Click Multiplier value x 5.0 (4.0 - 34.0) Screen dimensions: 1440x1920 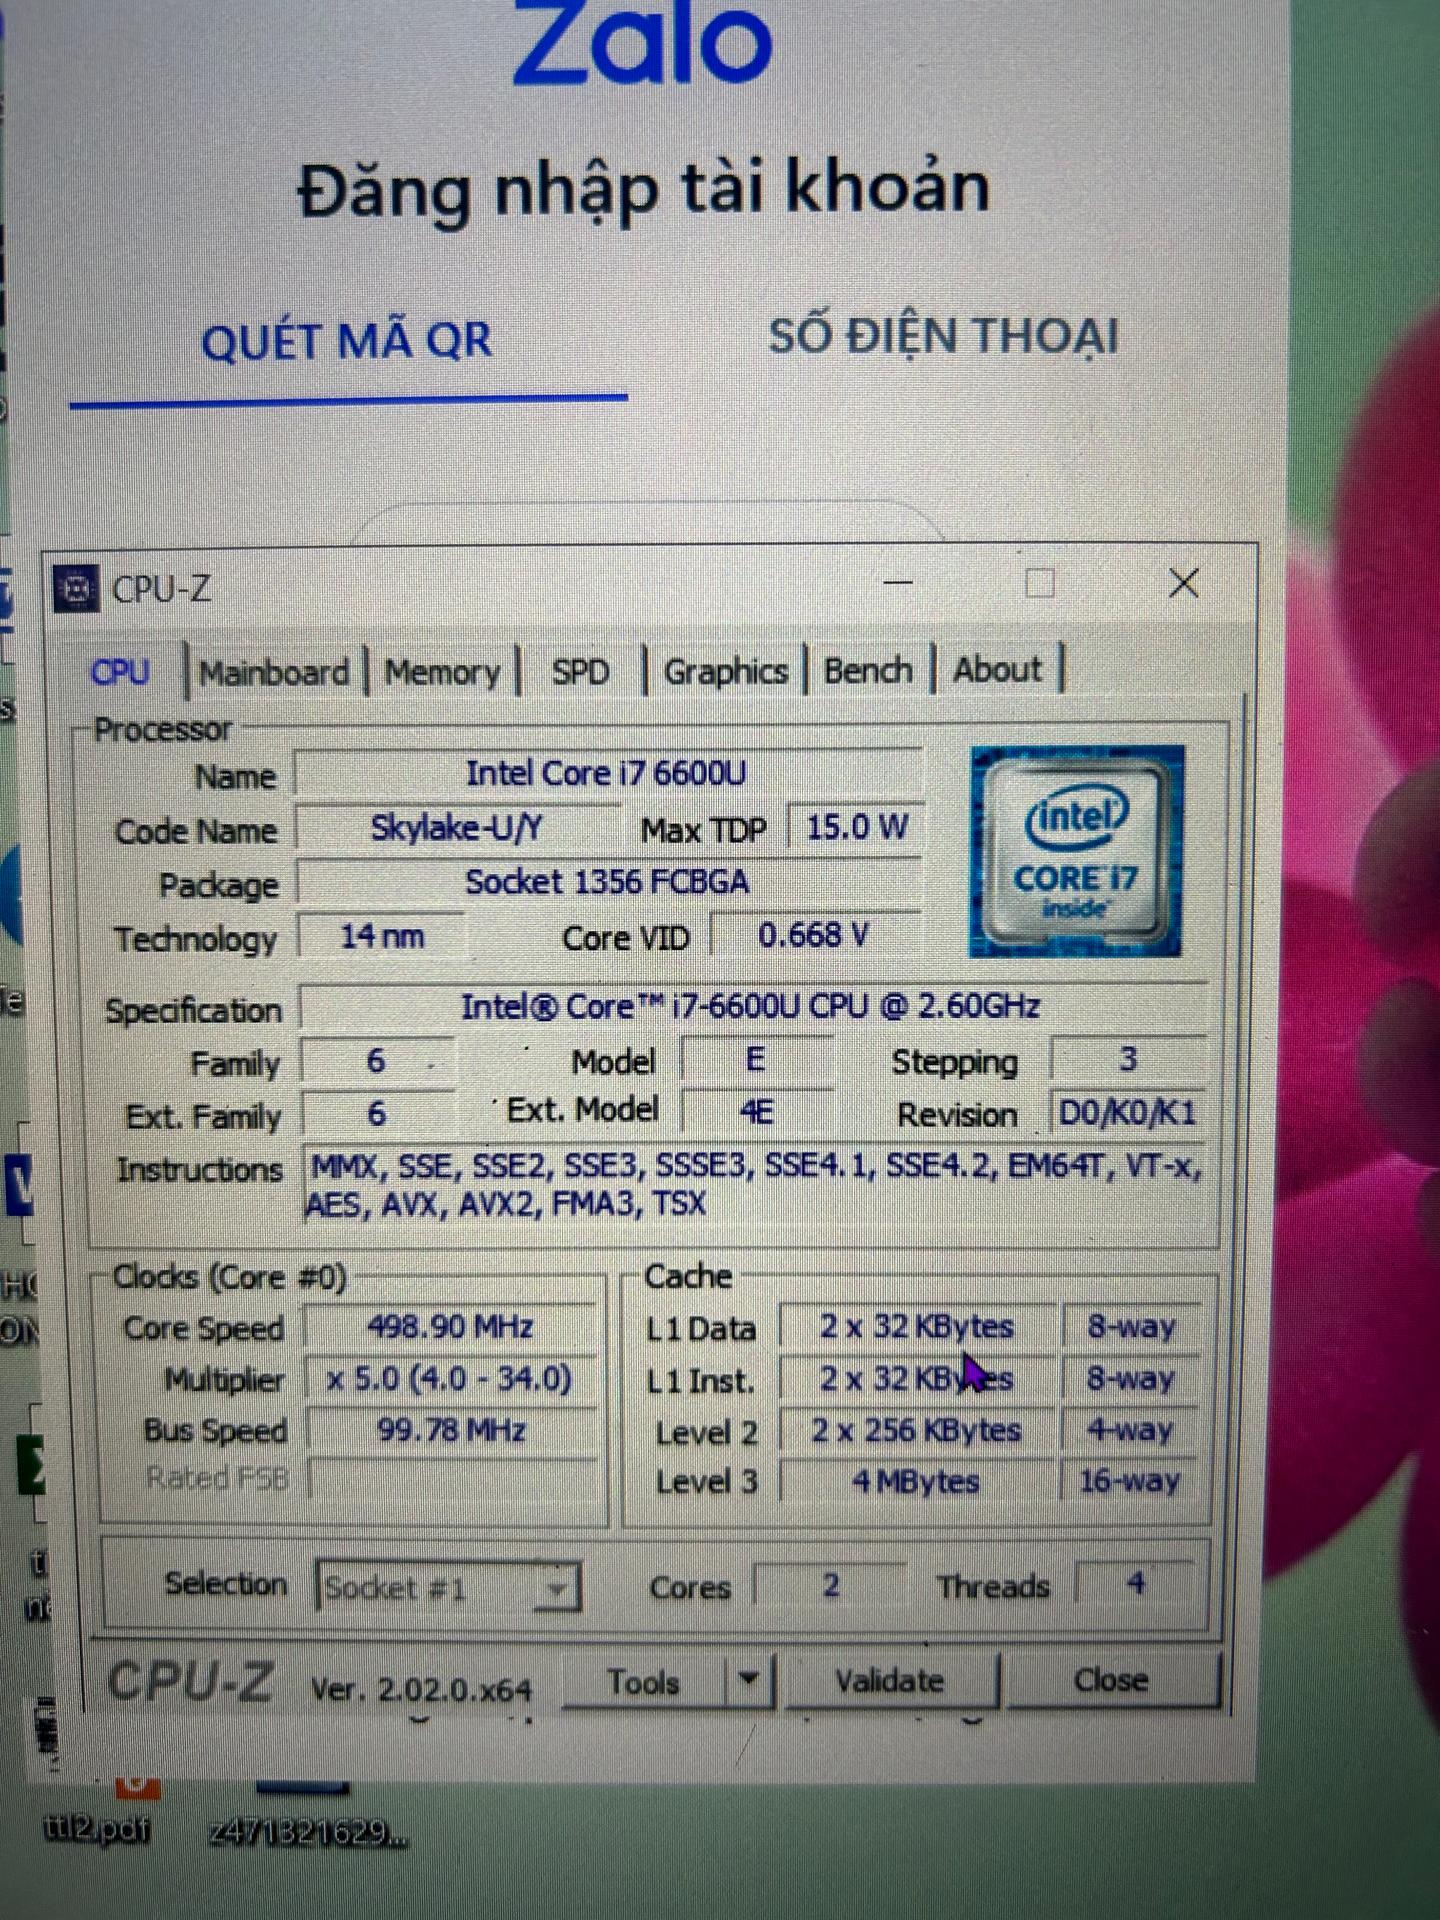tap(450, 1379)
